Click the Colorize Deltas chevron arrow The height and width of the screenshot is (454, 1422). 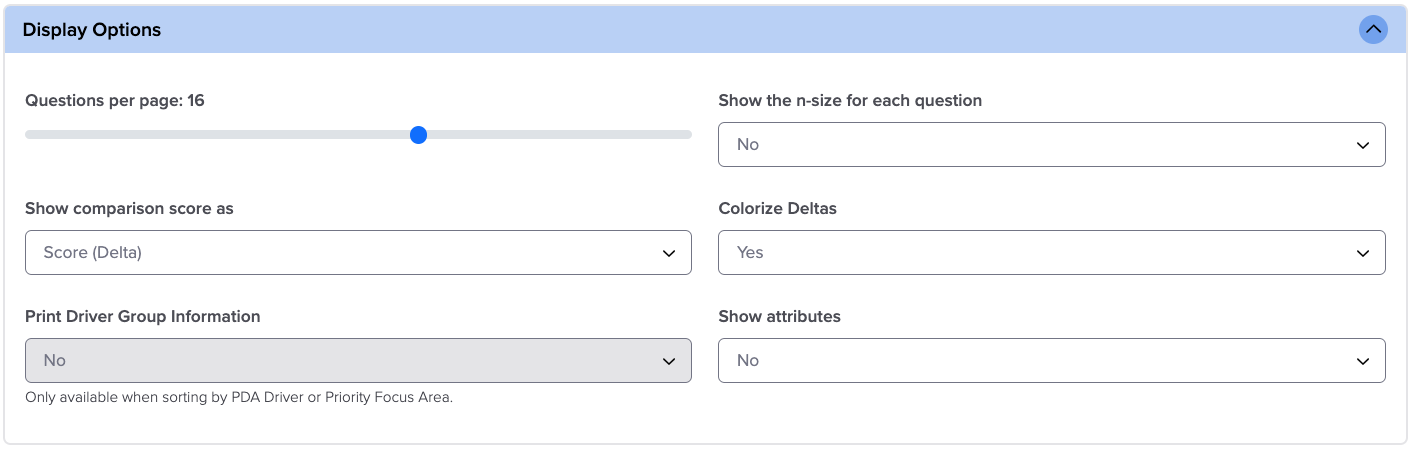1363,253
